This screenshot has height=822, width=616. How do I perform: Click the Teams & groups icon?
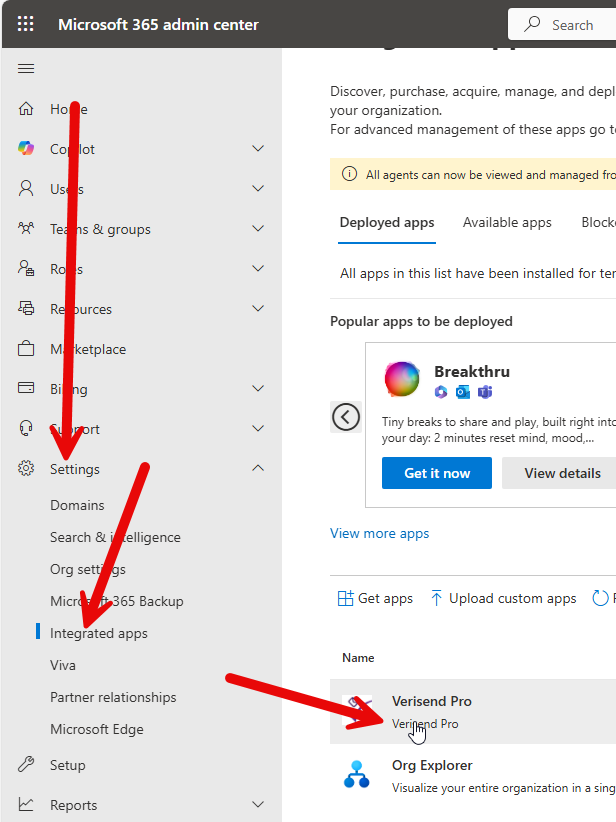[x=26, y=228]
